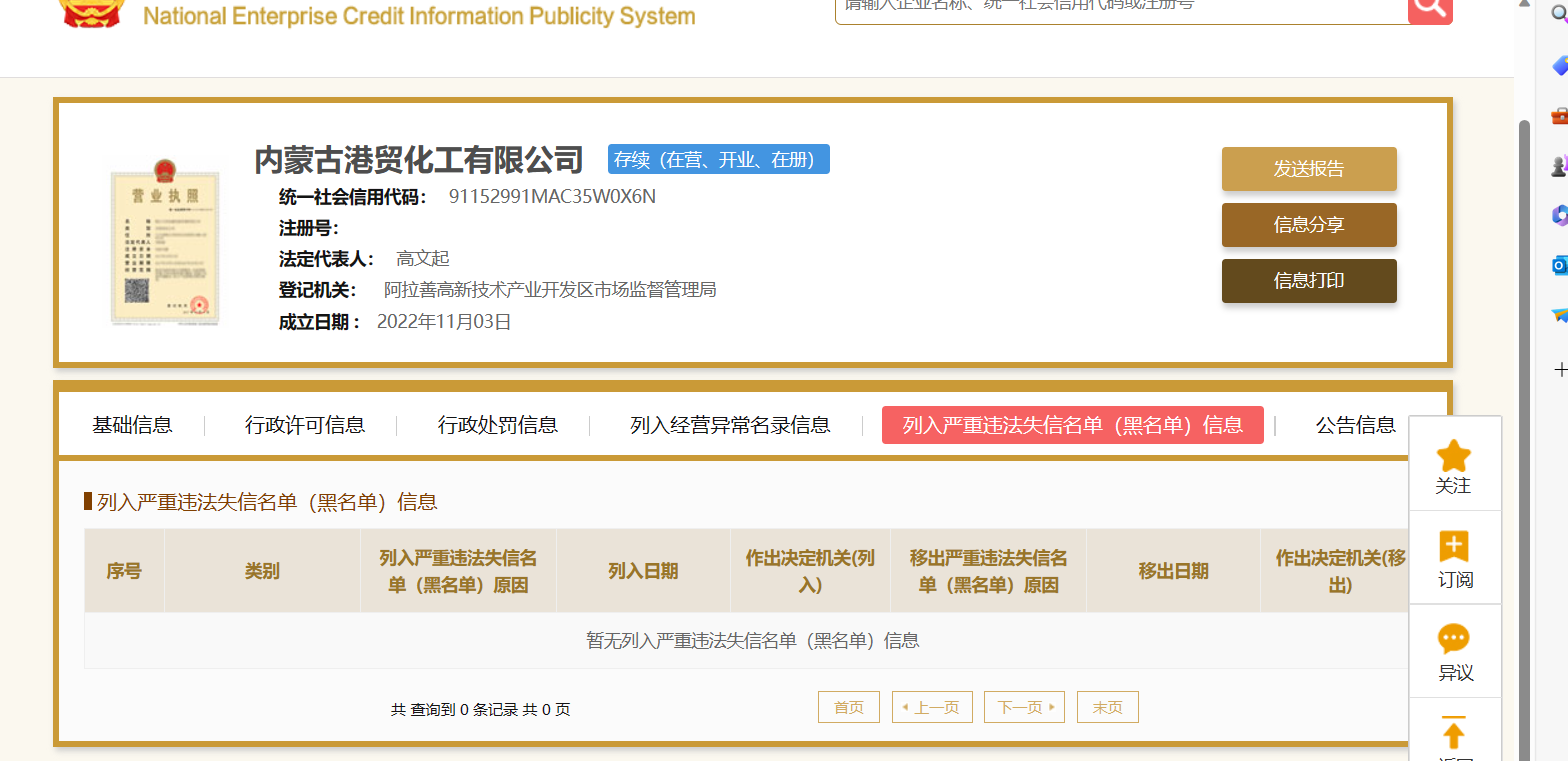
Task: Click the 下一页 next page button
Action: tap(1024, 707)
